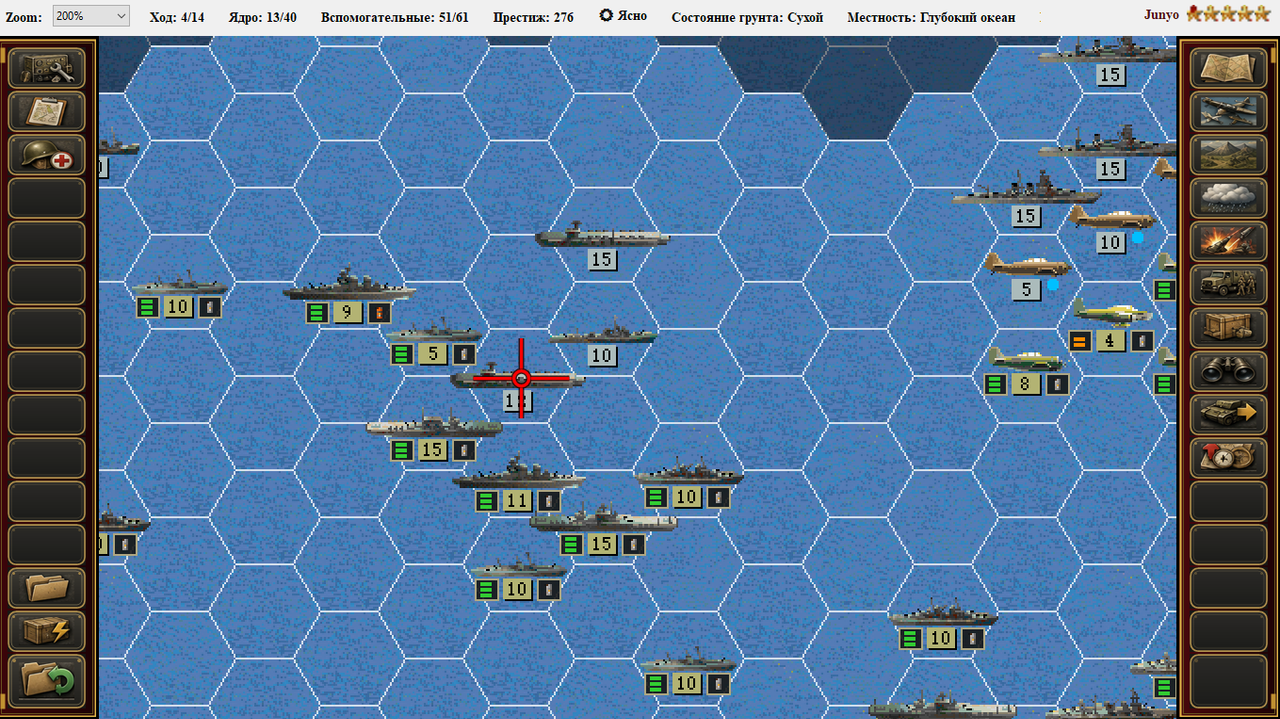Click 'Местность: Глубокий океан' terrain text

point(931,17)
